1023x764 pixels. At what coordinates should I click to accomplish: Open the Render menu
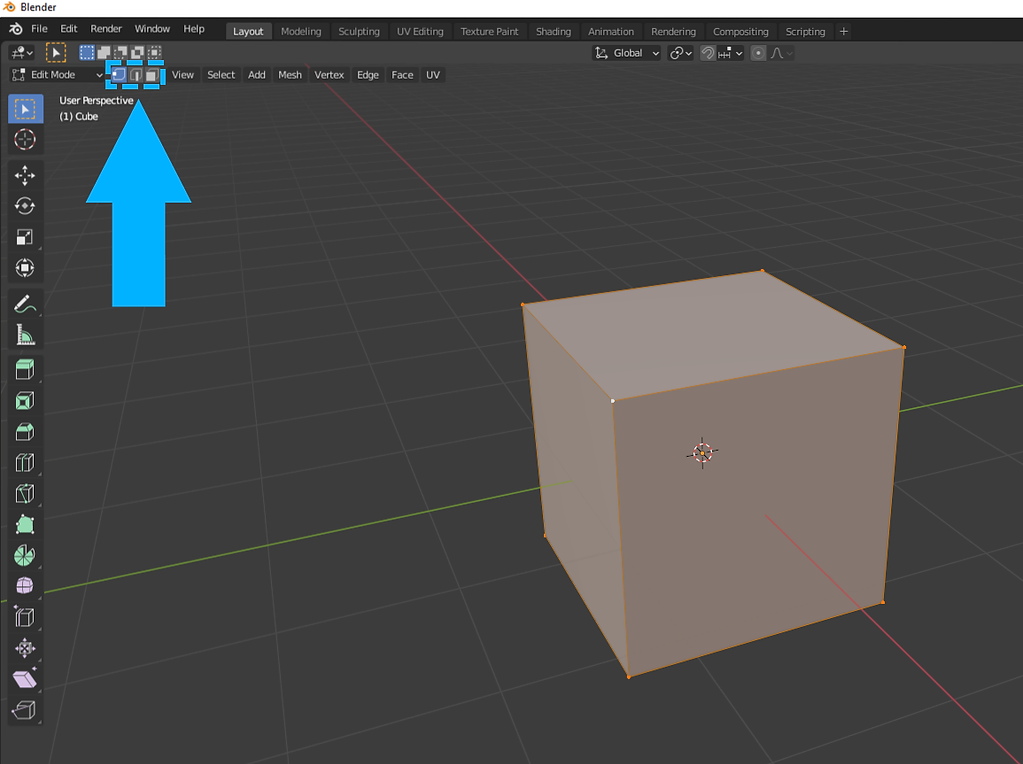106,29
